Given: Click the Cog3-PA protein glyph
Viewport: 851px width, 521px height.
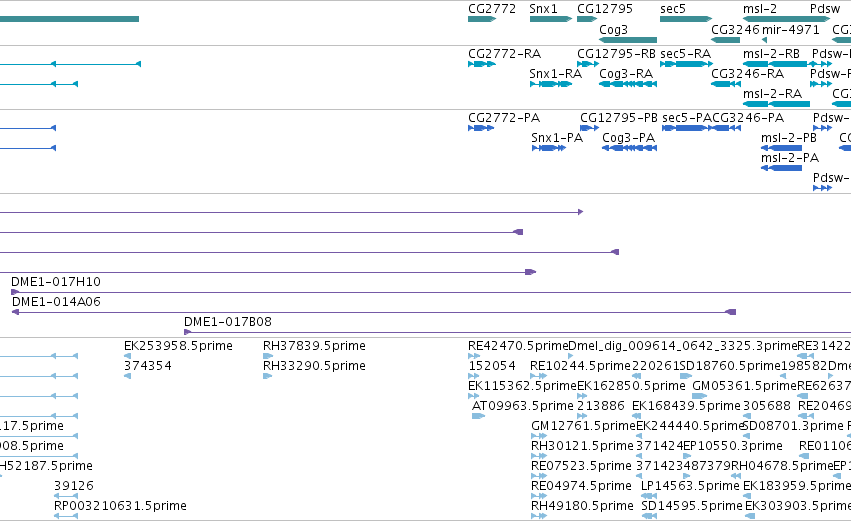Looking at the screenshot, I should [630, 148].
